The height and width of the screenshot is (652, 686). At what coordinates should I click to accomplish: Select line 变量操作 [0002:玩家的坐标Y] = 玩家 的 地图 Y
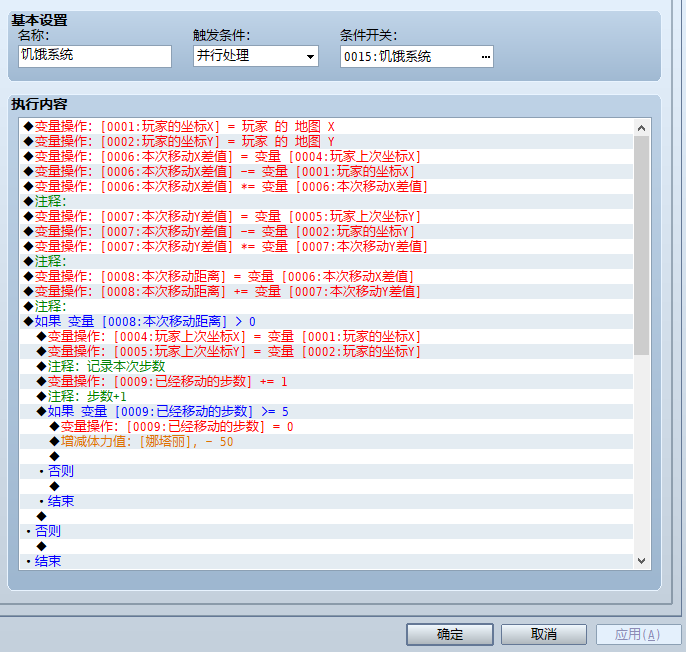tap(326, 141)
